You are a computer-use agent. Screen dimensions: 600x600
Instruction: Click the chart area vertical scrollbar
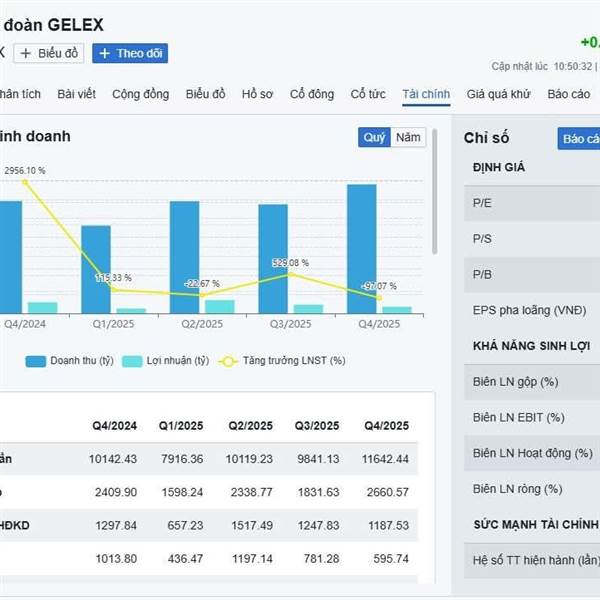(x=434, y=191)
